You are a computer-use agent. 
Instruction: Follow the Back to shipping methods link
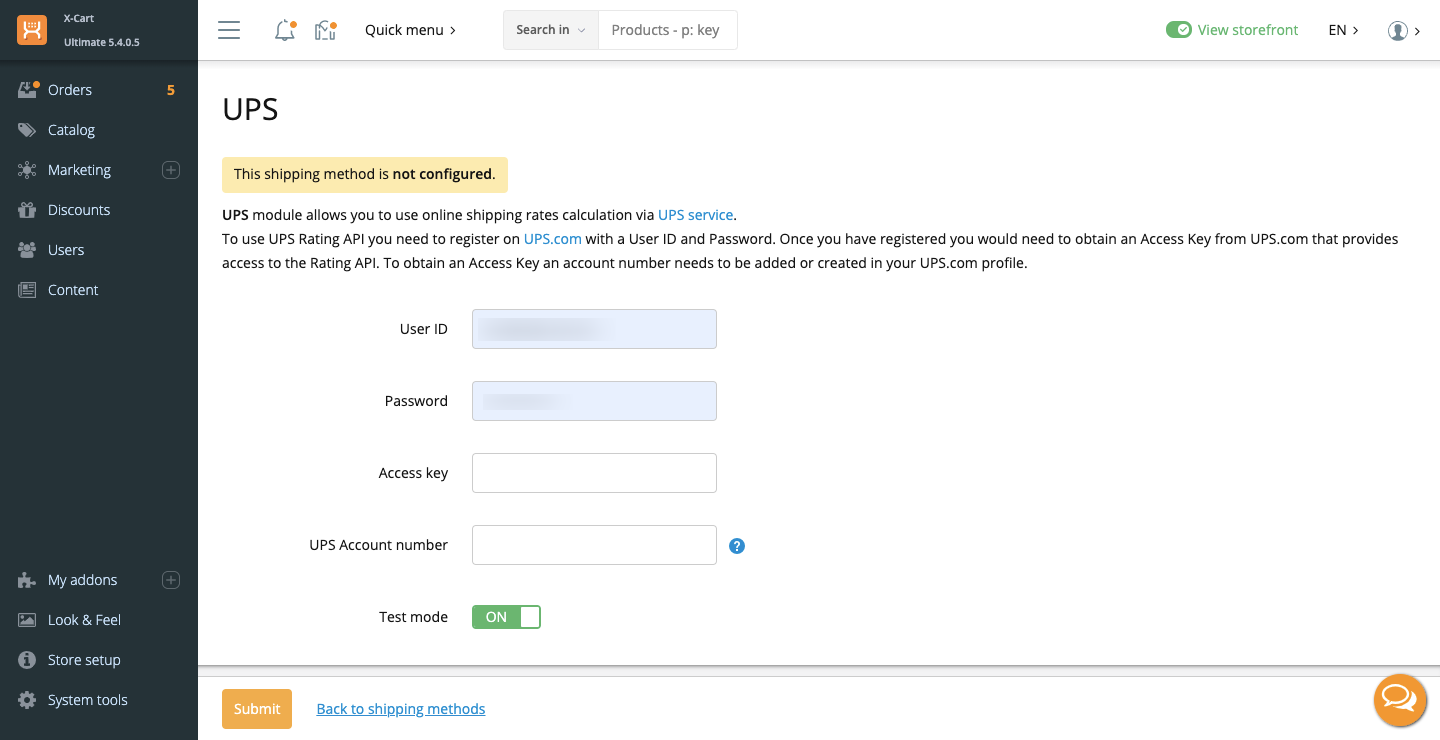tap(401, 709)
